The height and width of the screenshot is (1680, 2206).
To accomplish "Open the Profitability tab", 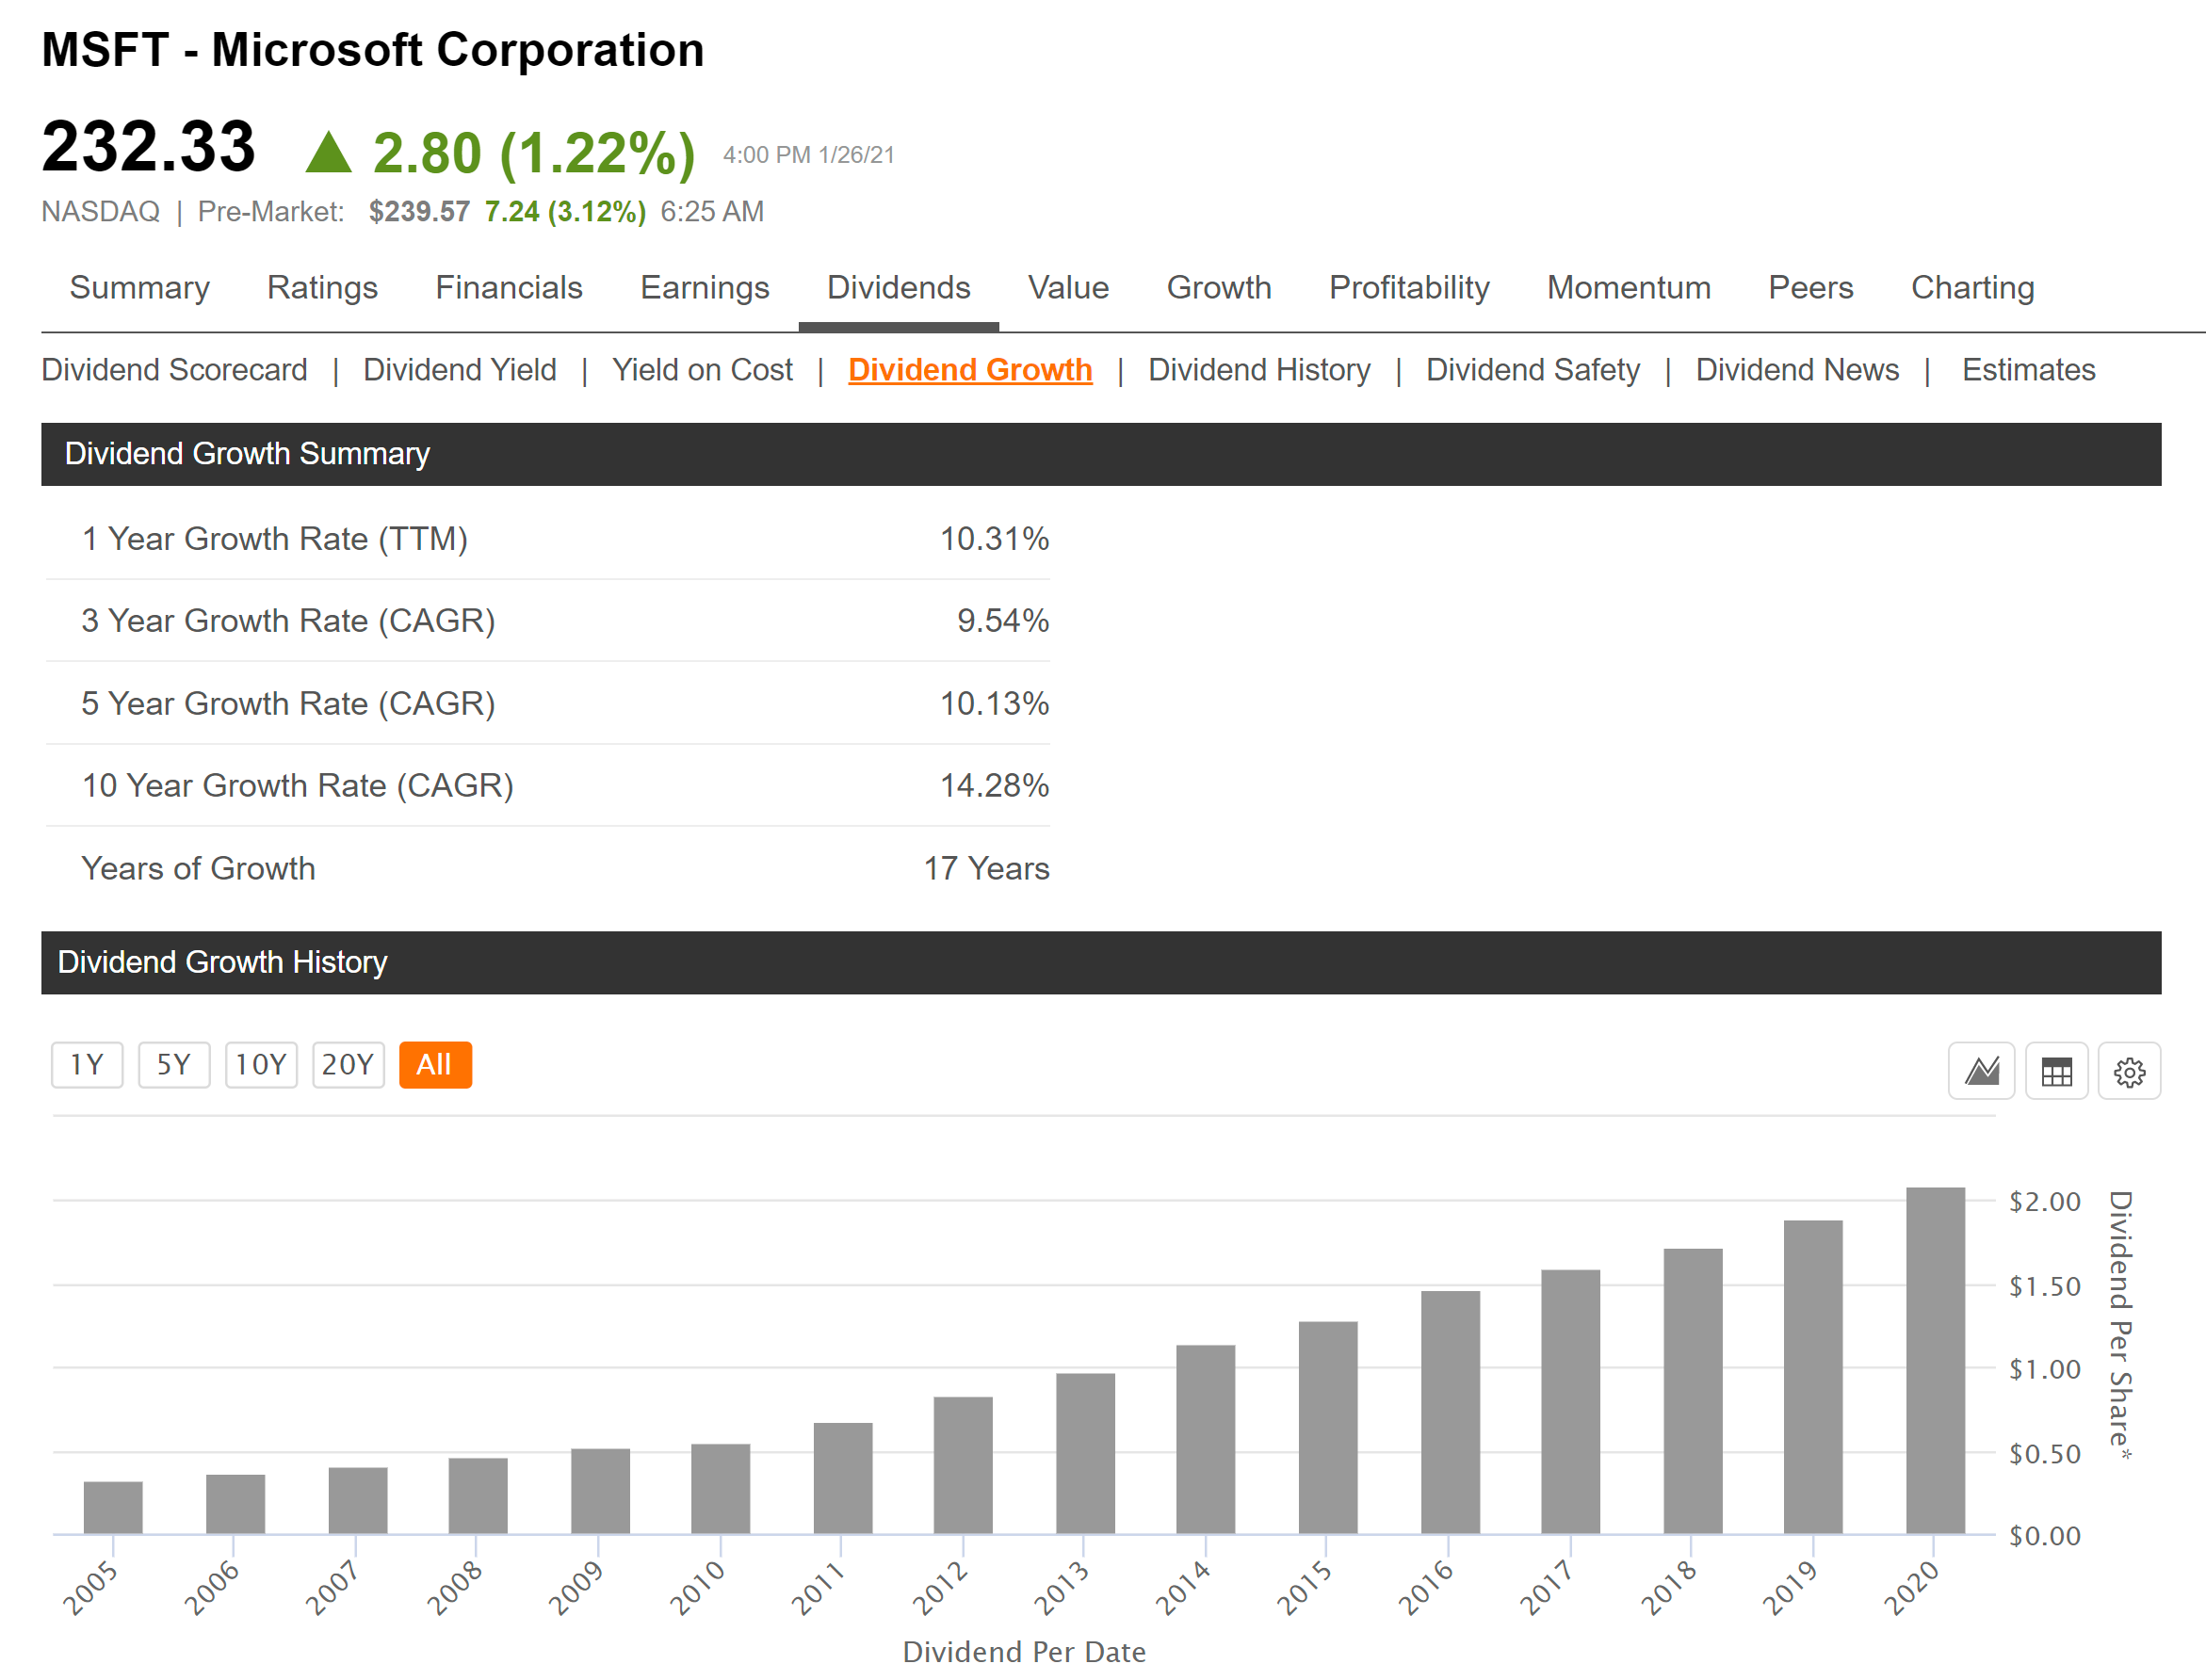I will [1408, 288].
